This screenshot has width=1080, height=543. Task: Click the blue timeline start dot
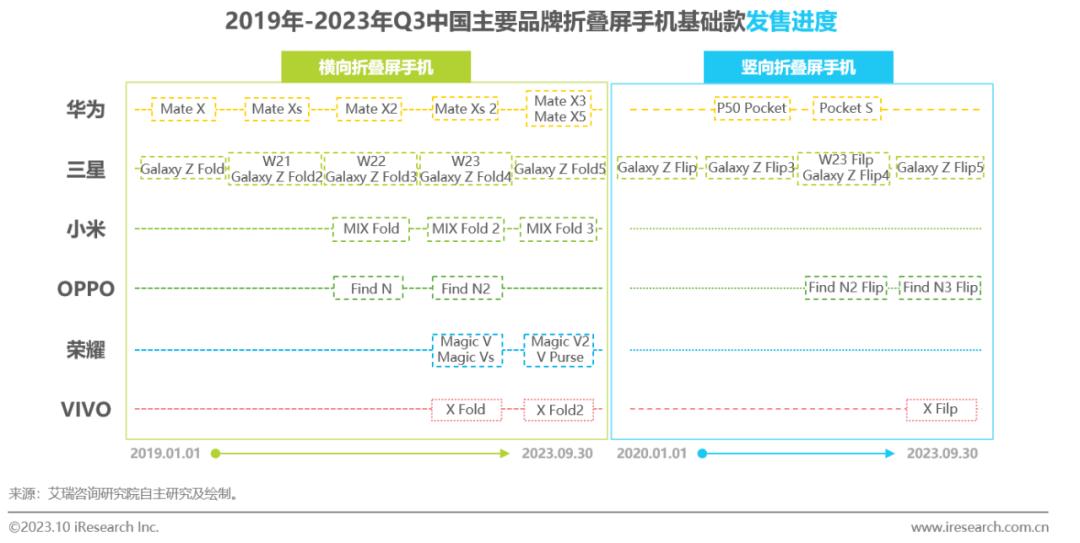[x=702, y=453]
